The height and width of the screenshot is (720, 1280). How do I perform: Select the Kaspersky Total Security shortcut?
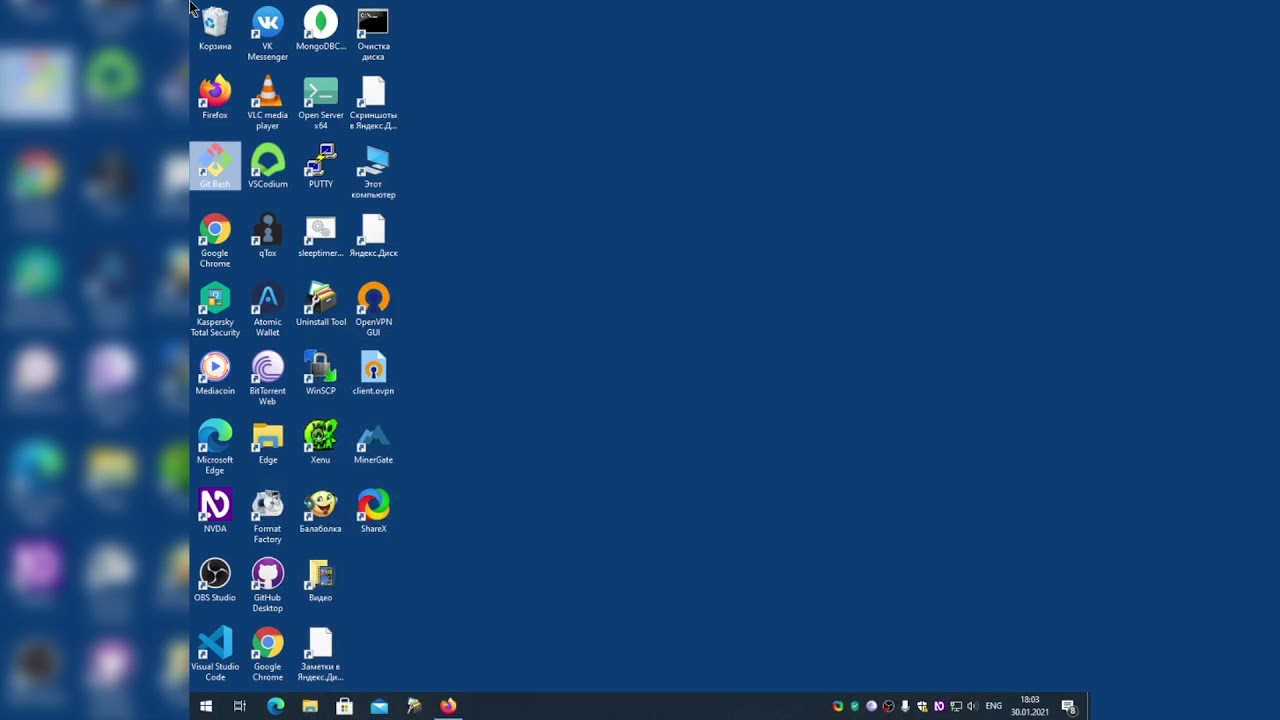point(215,310)
